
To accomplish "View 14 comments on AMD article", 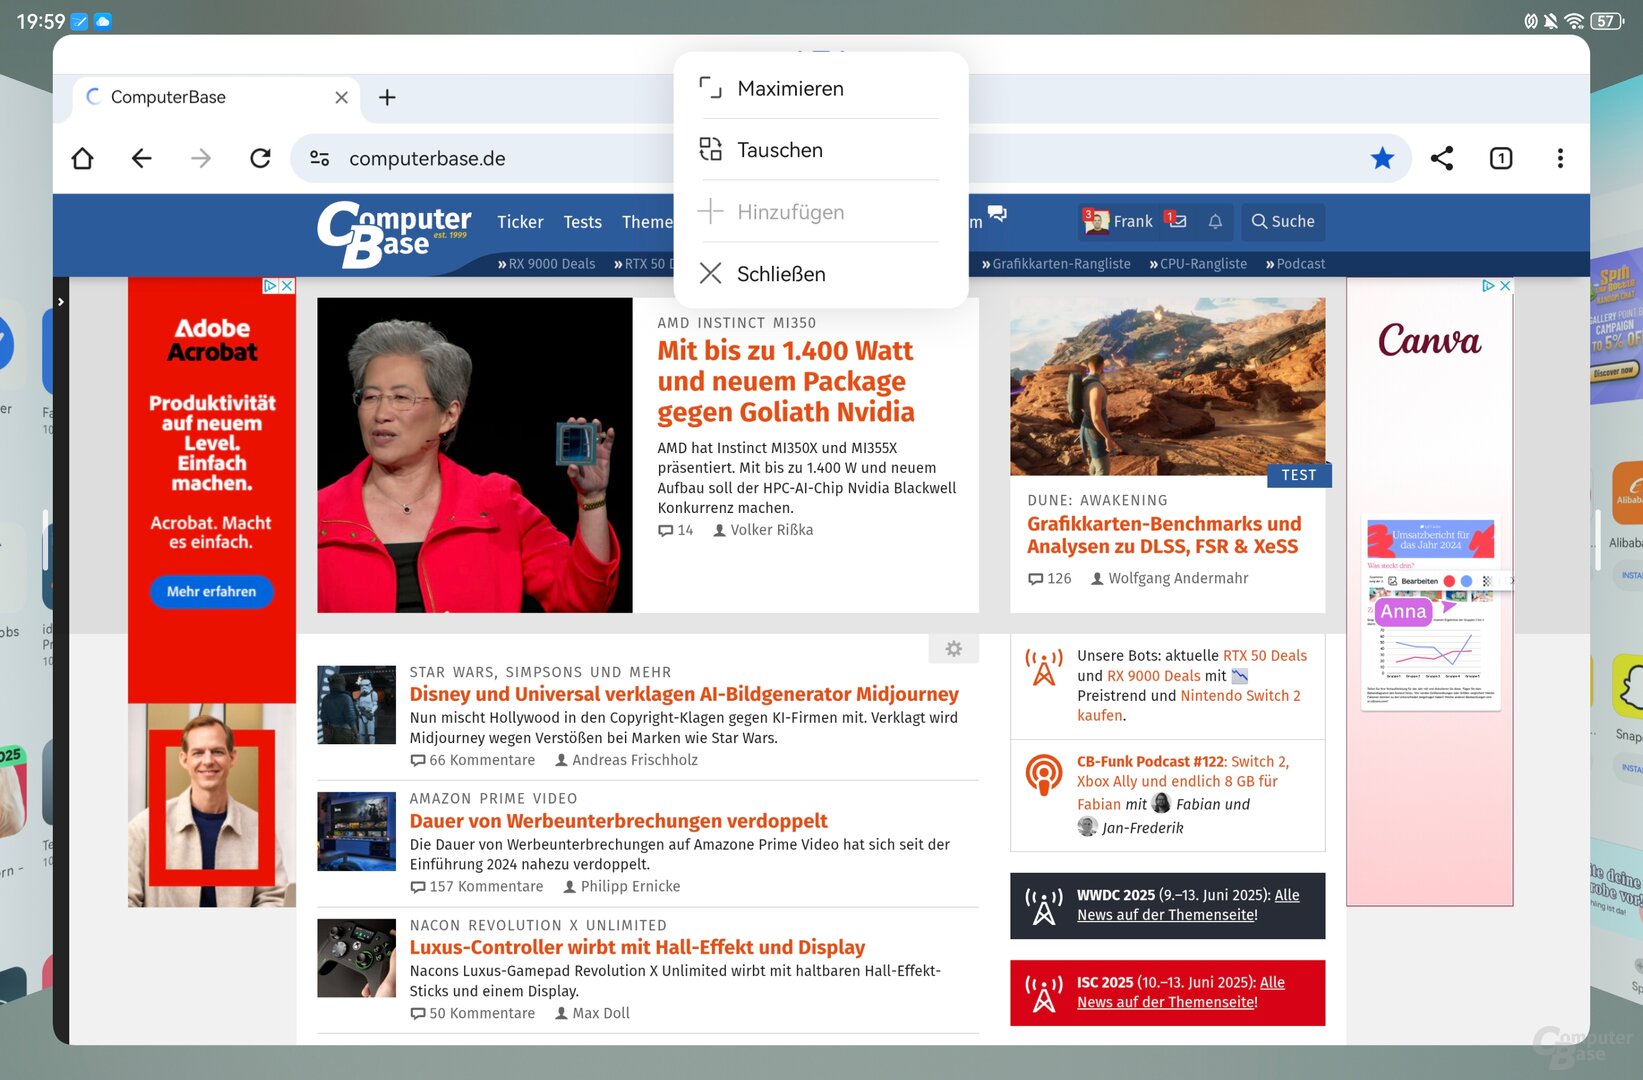I will point(676,530).
